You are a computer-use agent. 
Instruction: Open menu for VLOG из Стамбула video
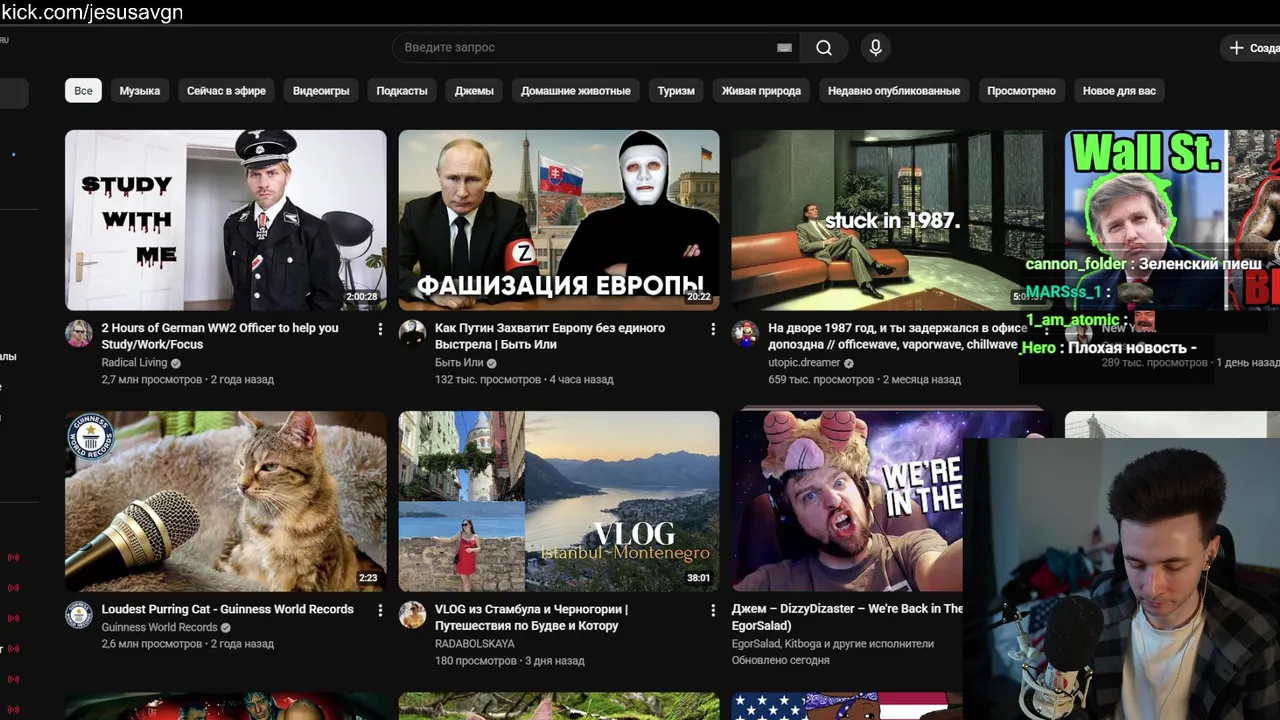click(x=713, y=610)
